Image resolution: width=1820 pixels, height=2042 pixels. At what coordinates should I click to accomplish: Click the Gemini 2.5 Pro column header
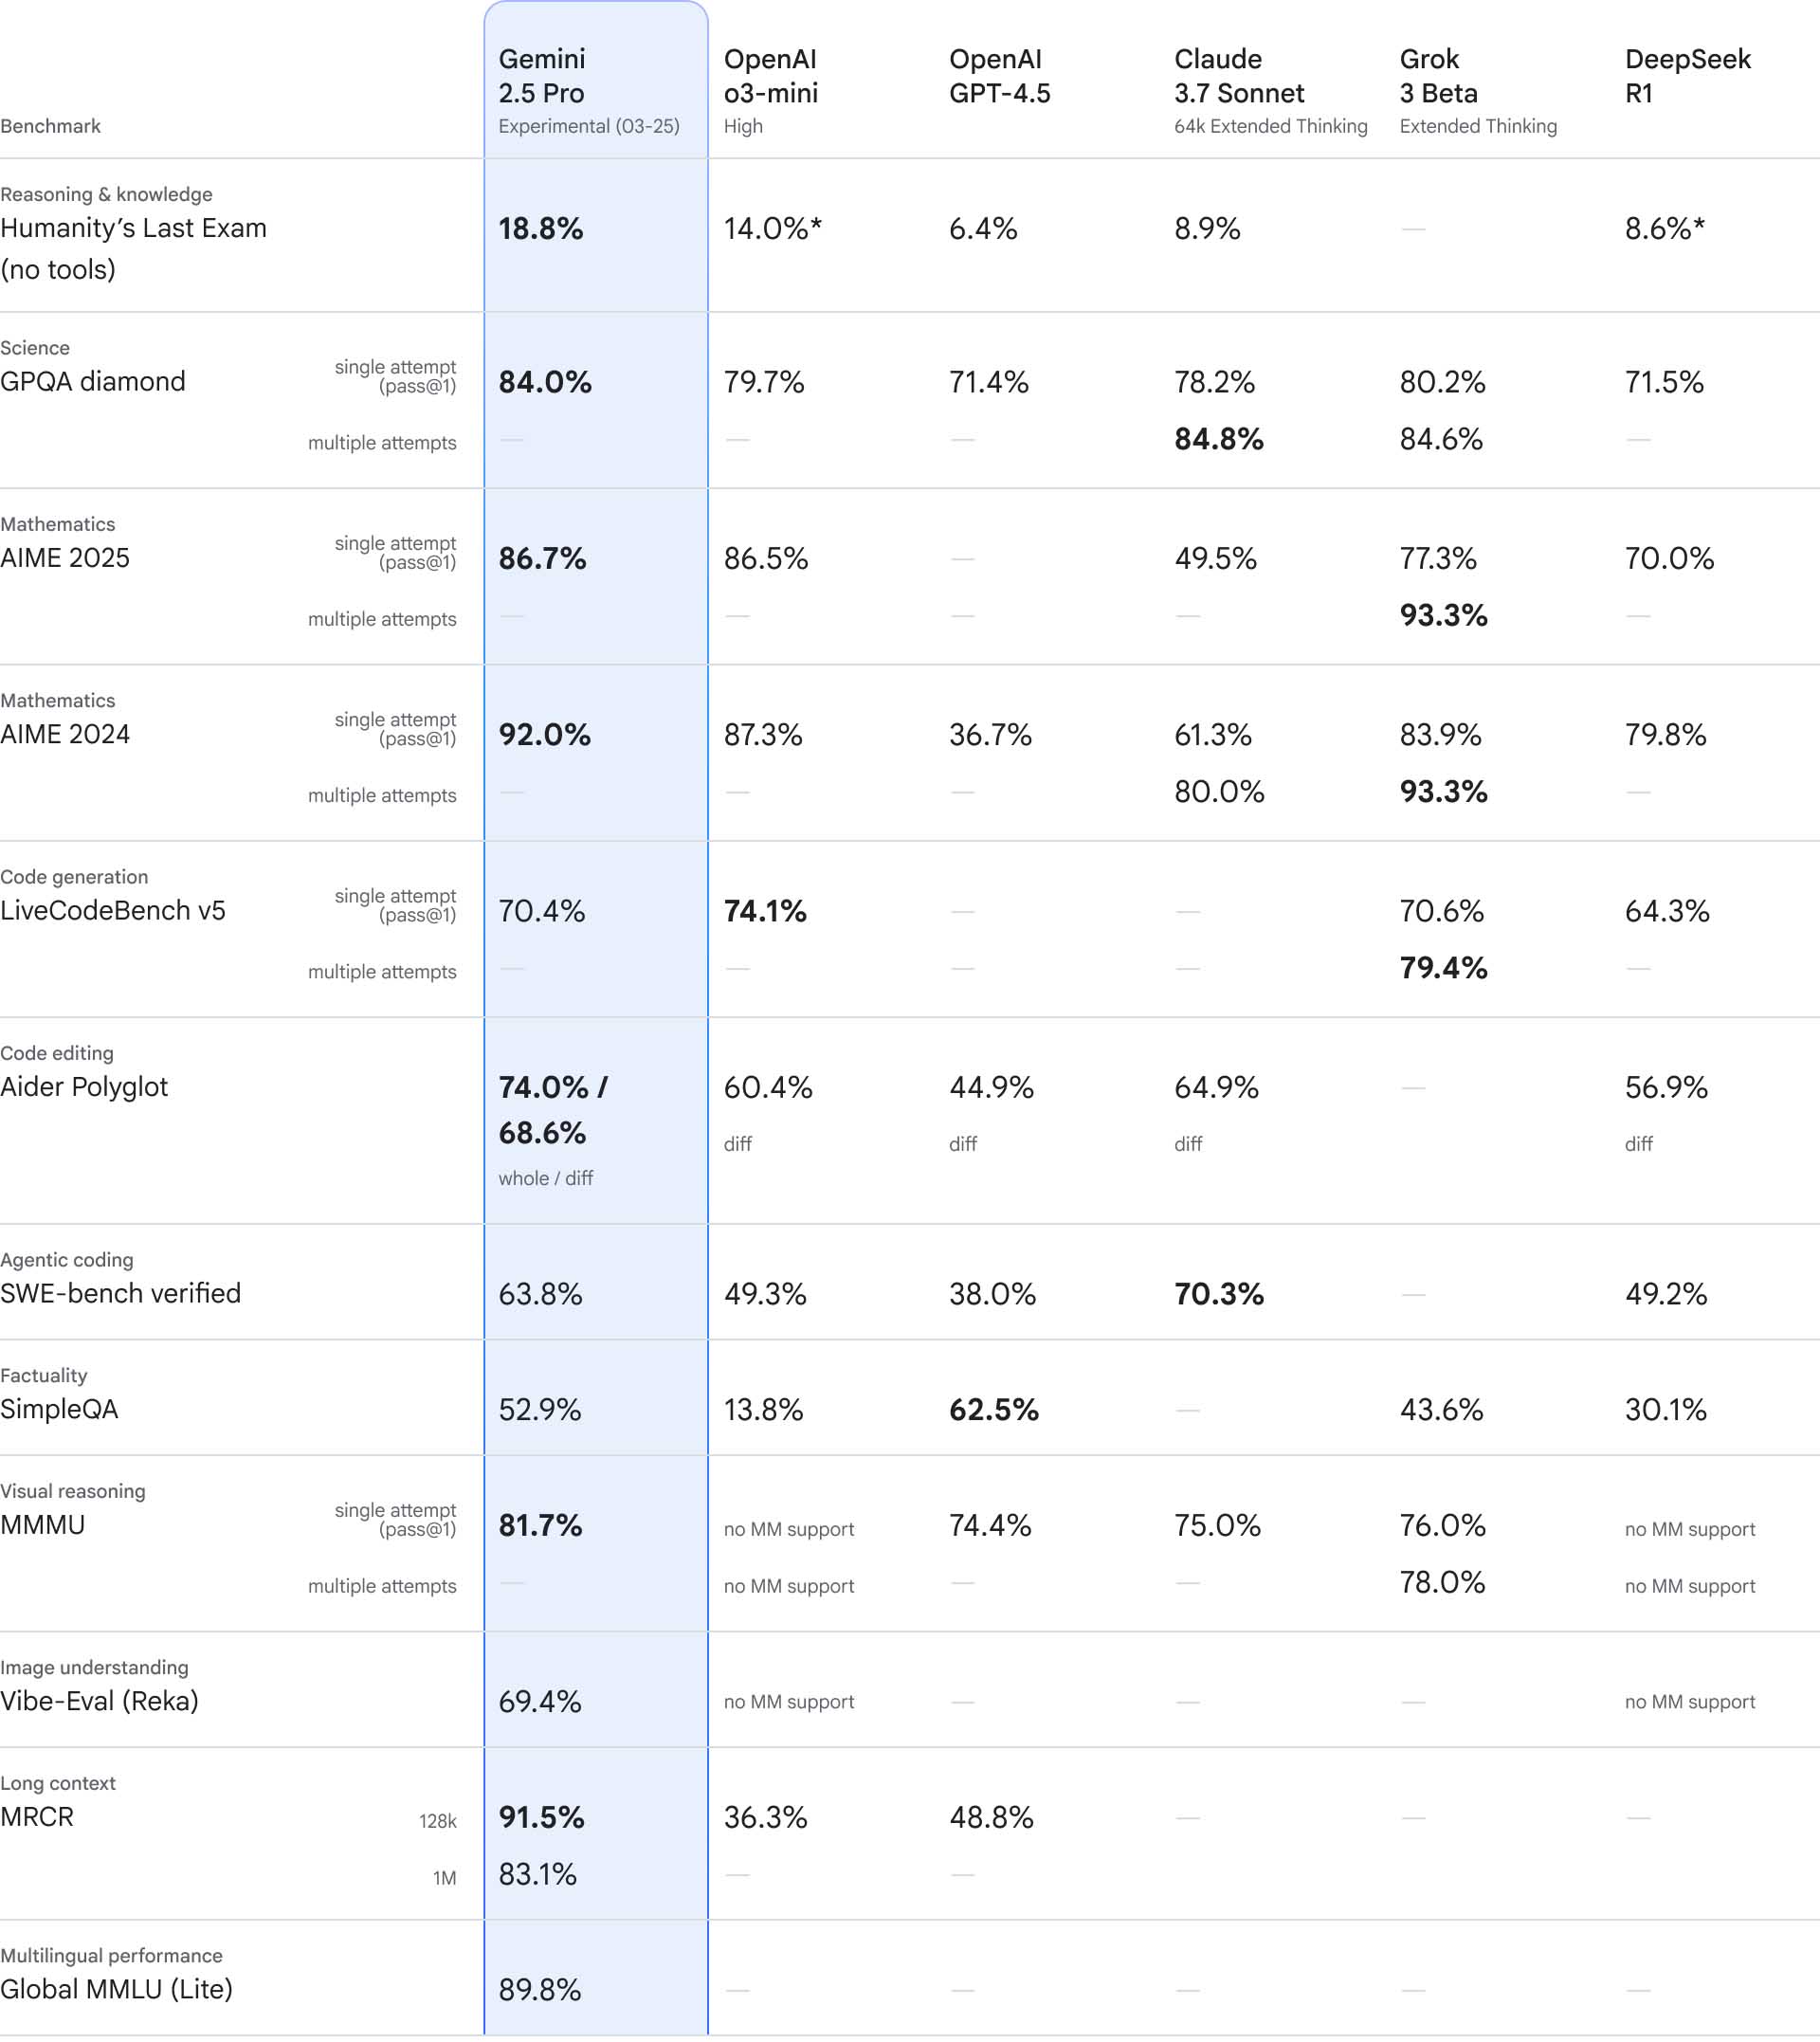(x=589, y=91)
